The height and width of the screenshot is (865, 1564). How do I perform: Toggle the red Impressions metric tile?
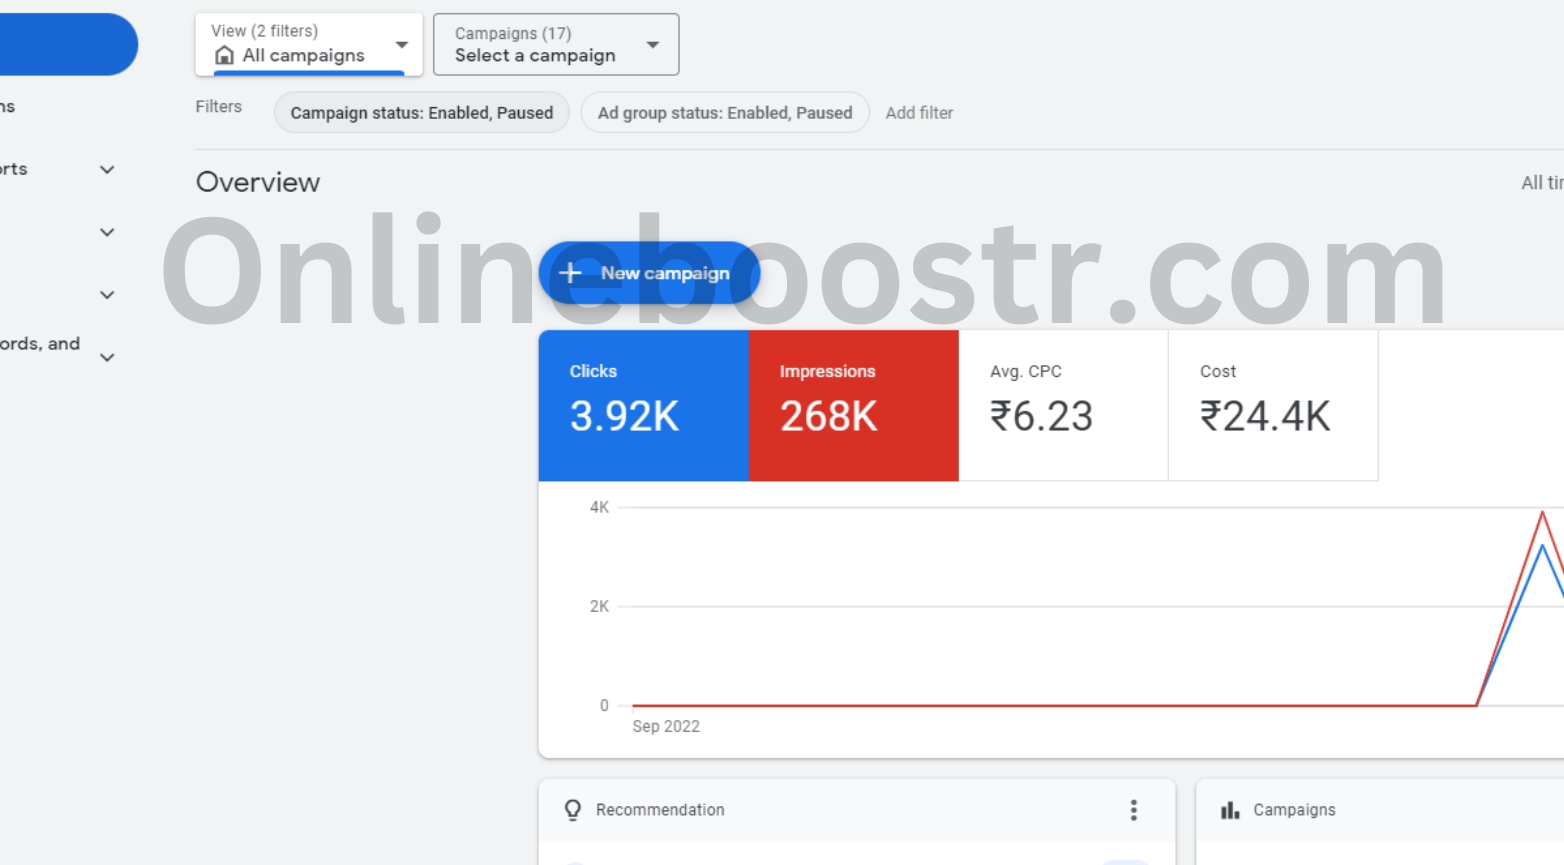point(853,405)
